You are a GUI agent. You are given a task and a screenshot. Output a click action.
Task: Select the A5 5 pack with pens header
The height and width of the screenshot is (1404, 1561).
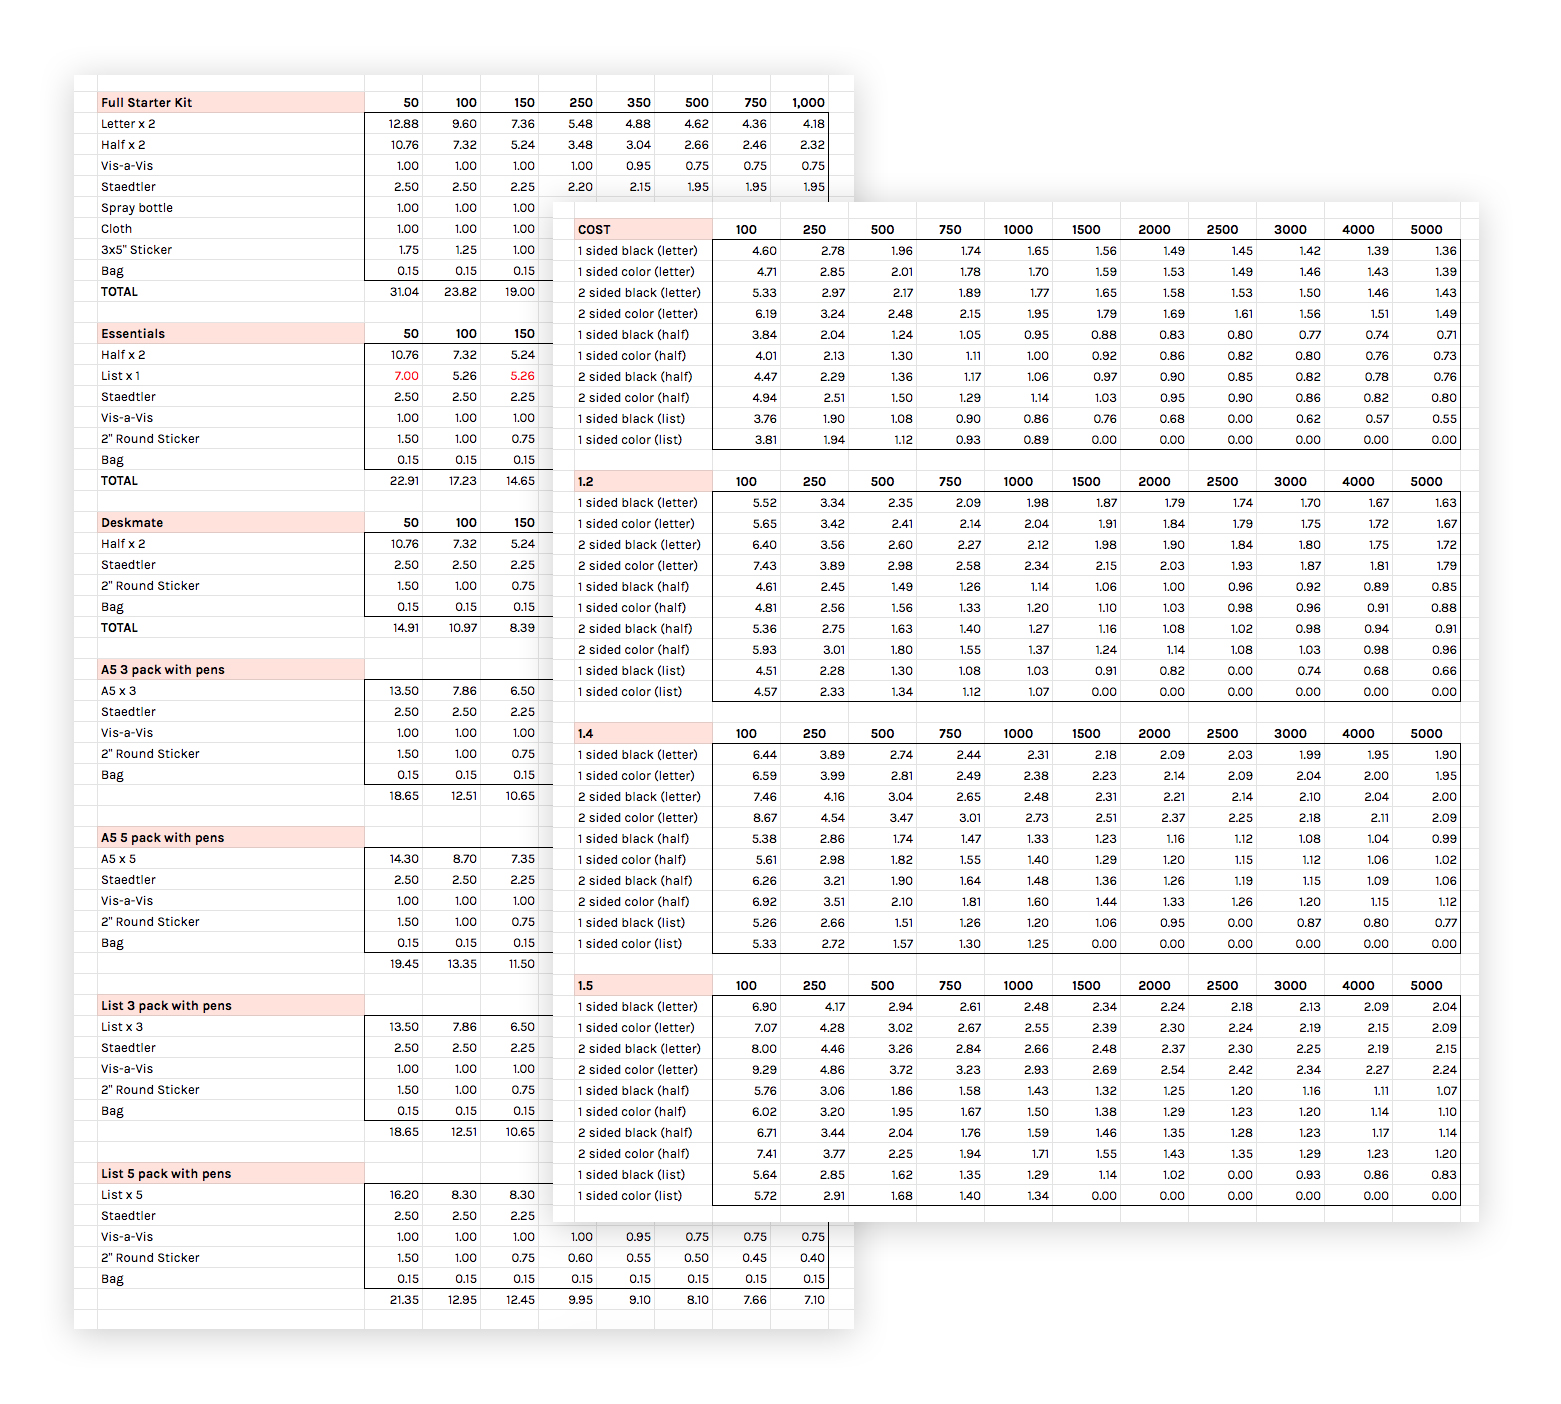[231, 837]
